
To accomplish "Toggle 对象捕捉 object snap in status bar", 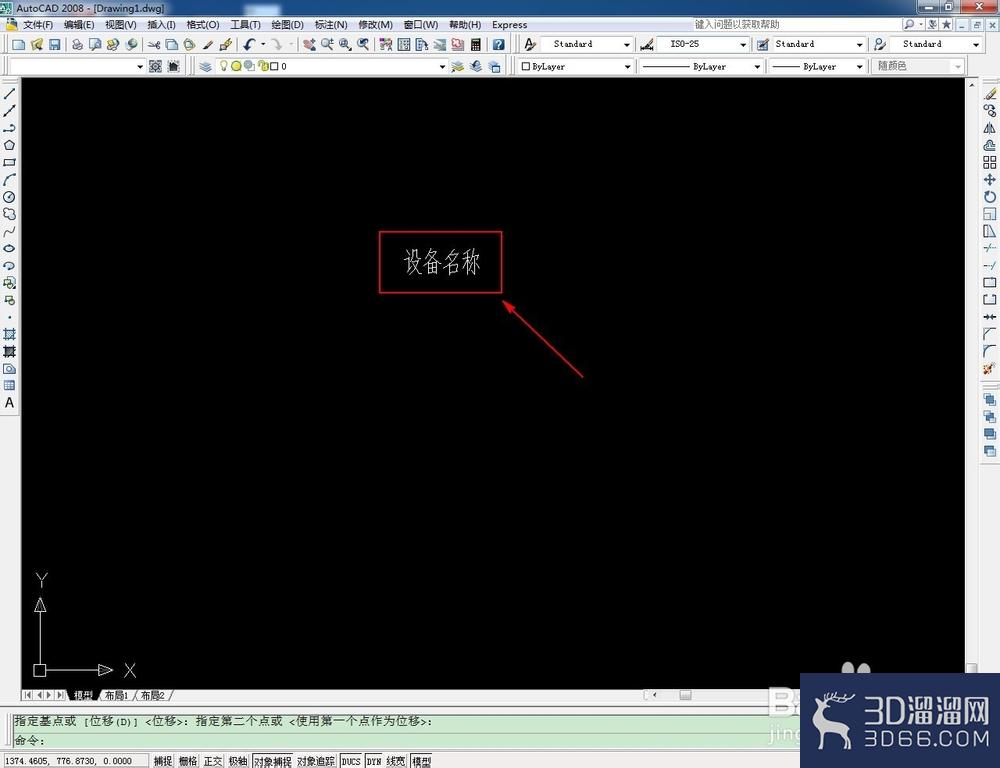I will click(272, 761).
